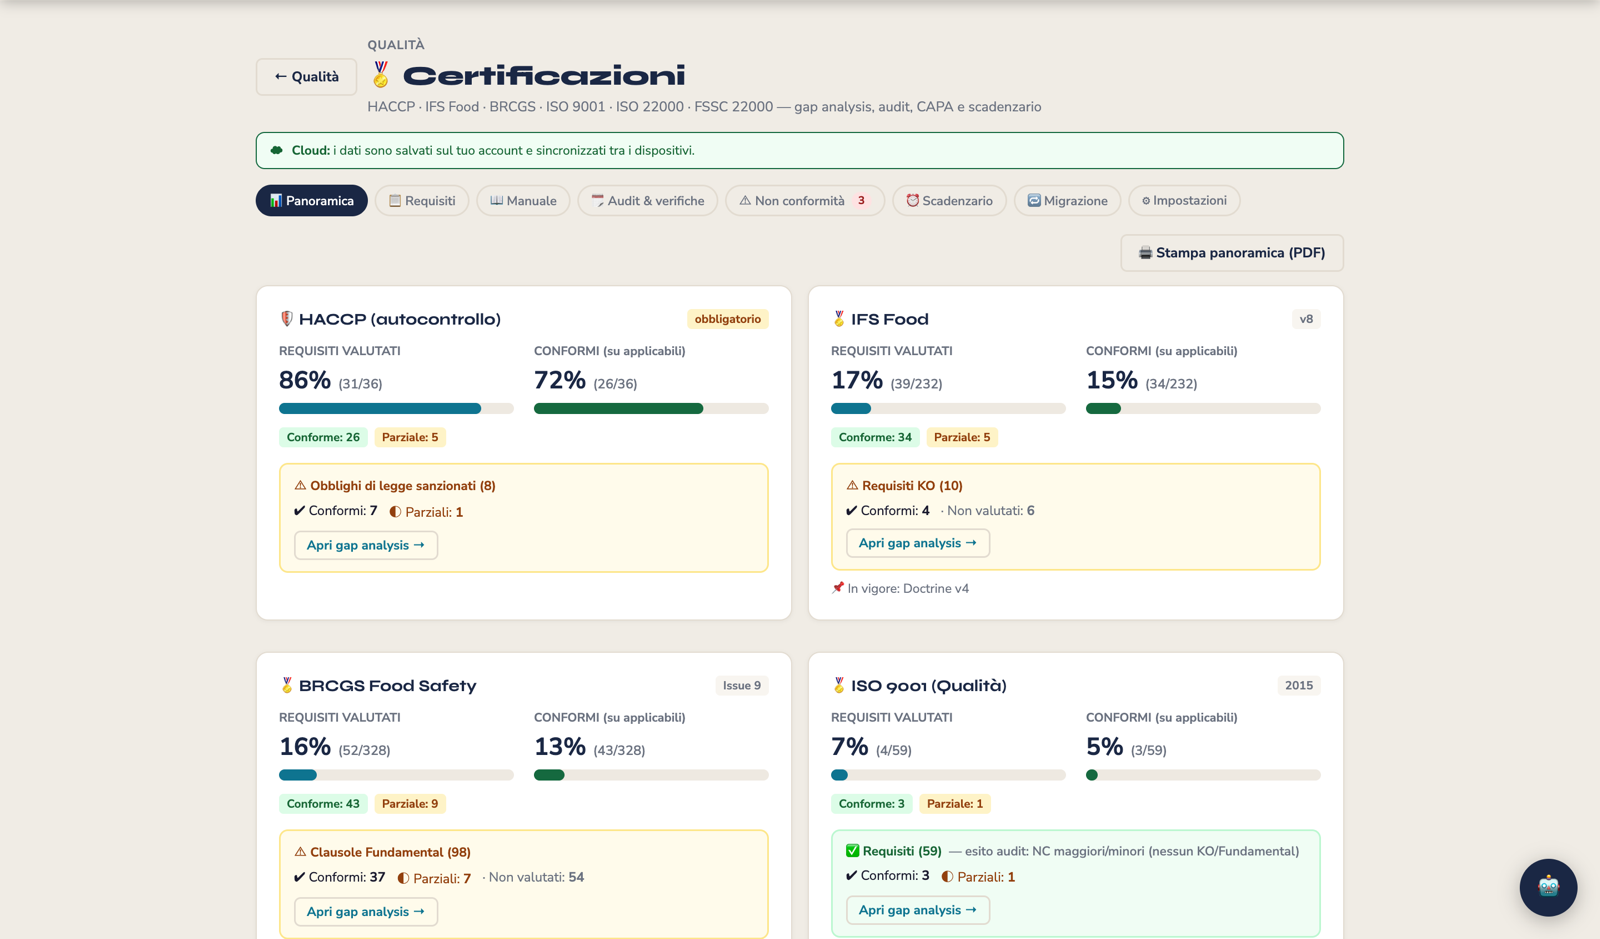Click the chart icon on Panoramica tab
The height and width of the screenshot is (939, 1600).
click(x=276, y=201)
